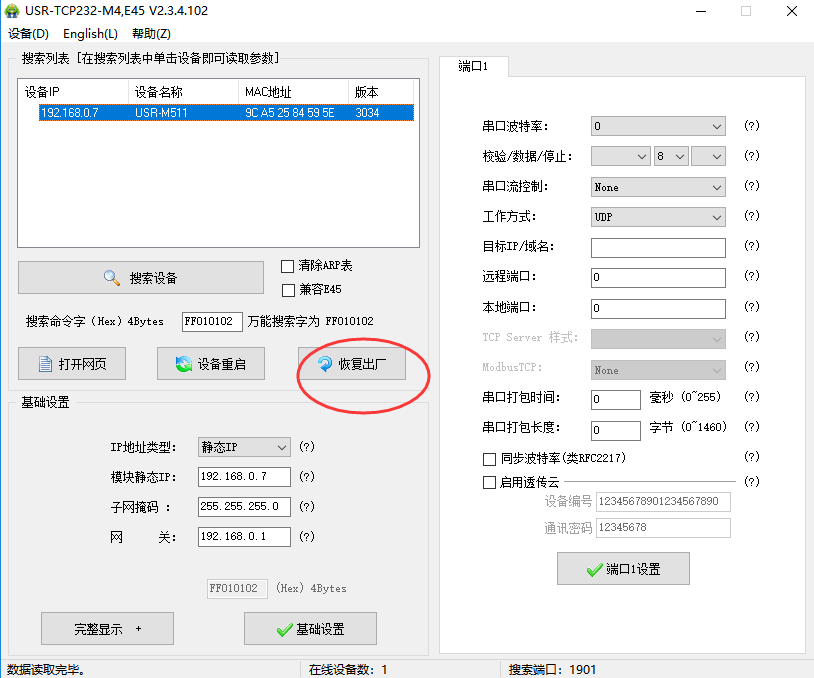Click the help (?) next to 串口波特率

coord(752,126)
